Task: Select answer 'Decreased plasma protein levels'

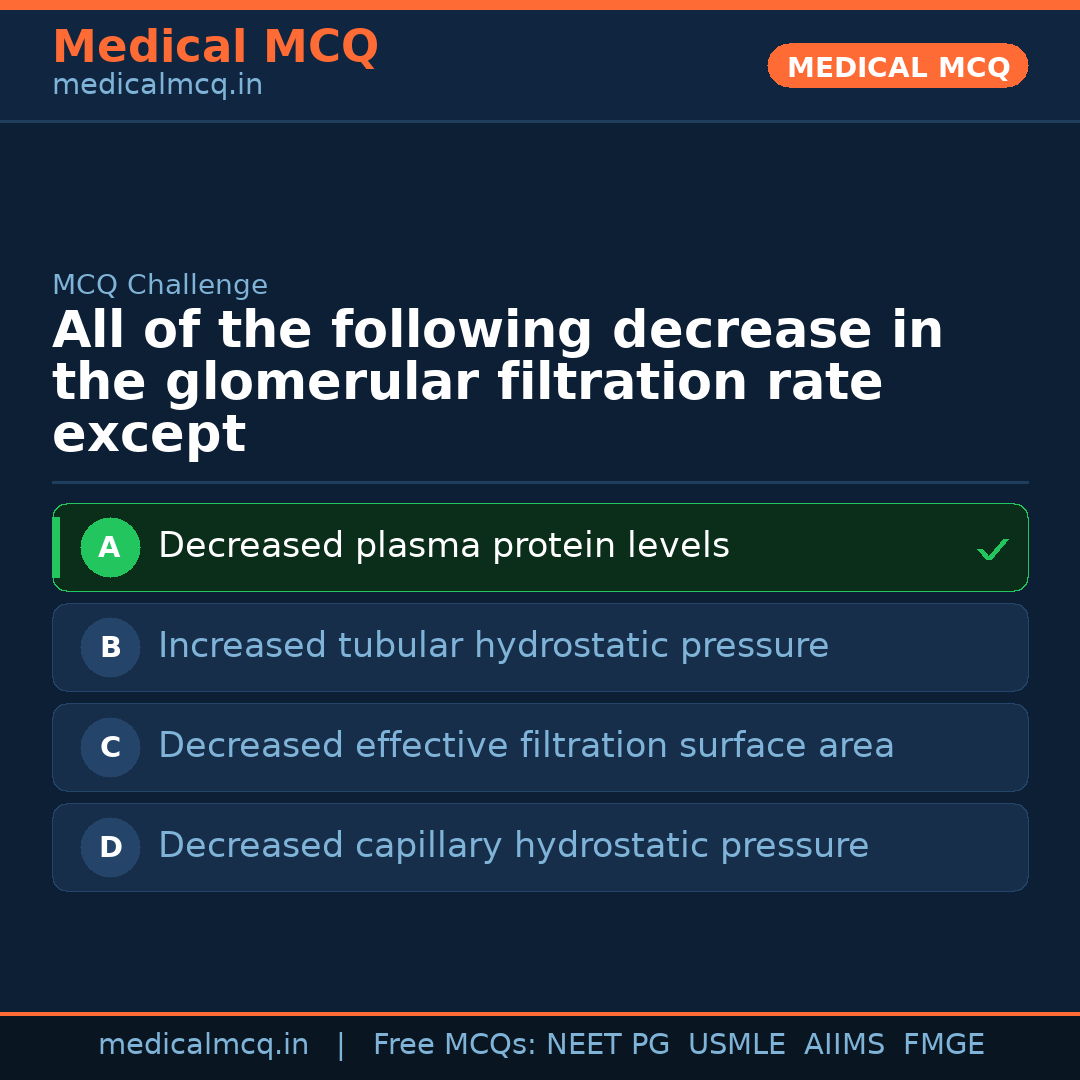Action: 443,546
